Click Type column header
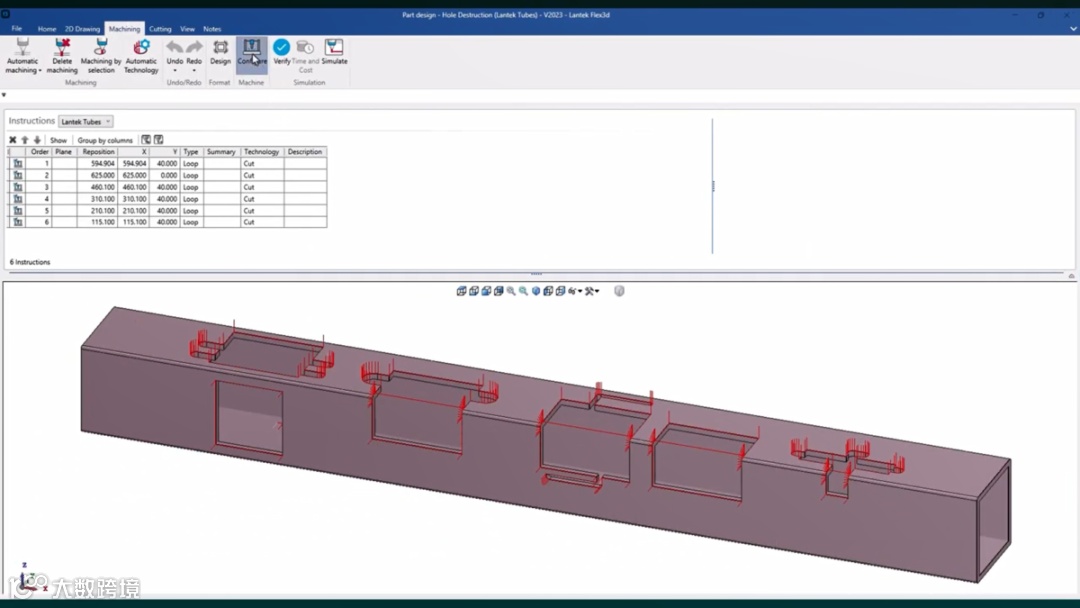 coord(191,152)
